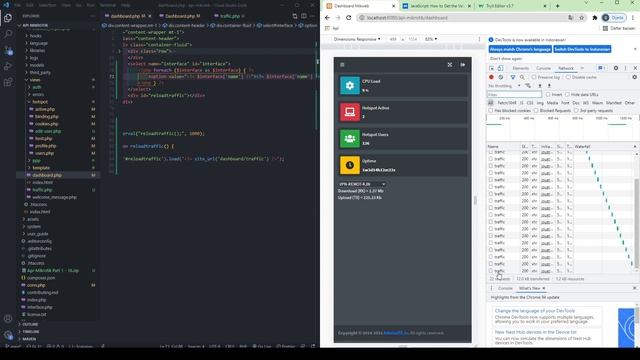Image resolution: width=640 pixels, height=360 pixels.
Task: Click the hamburger menu in the dashboard page
Action: coord(342,64)
